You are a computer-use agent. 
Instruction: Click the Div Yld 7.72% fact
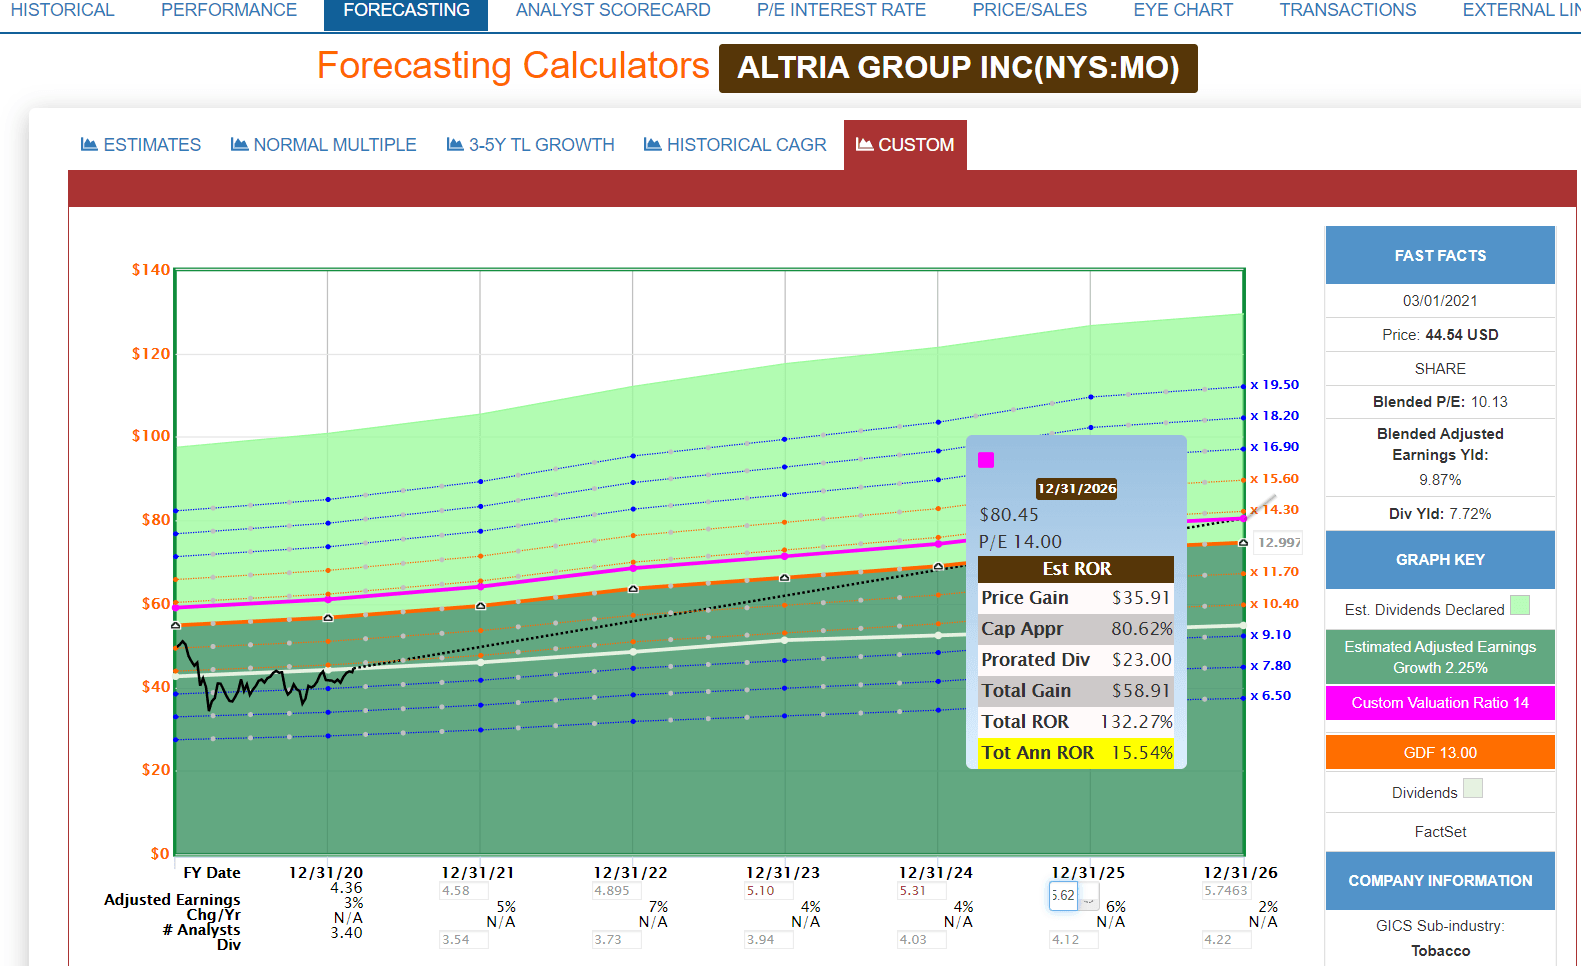(x=1440, y=514)
